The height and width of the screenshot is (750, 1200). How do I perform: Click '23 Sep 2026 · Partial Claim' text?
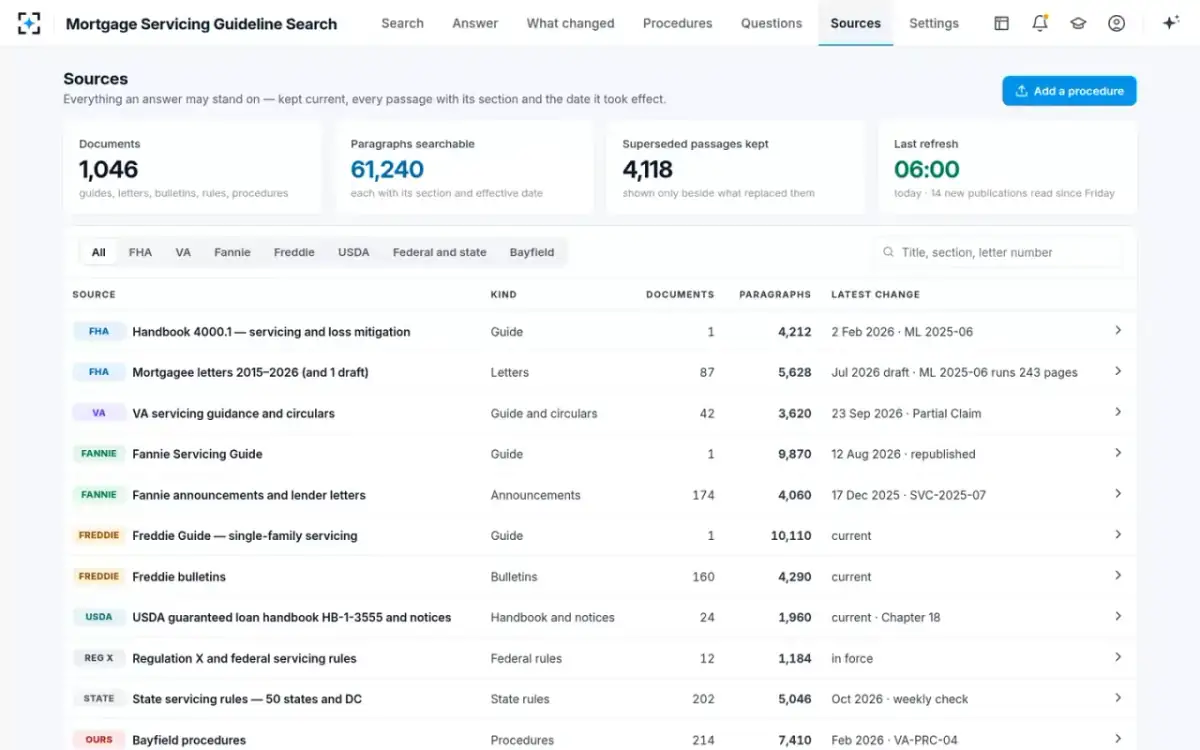[906, 413]
